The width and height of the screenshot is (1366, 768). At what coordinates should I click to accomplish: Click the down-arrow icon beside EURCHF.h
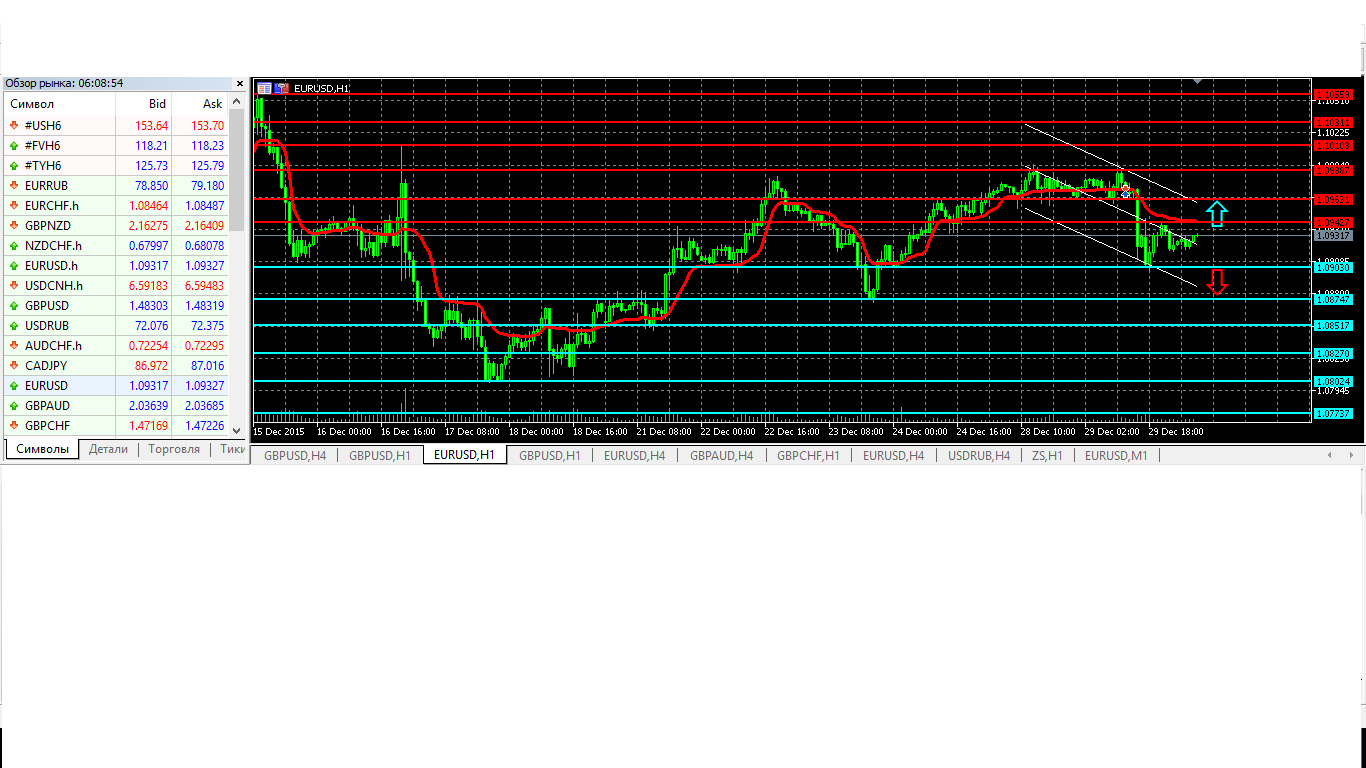click(x=14, y=206)
